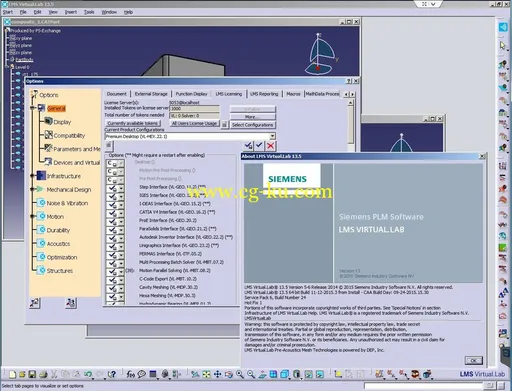The height and width of the screenshot is (391, 512).
Task: Select Noise & Vibration in Options tree
Action: 67,203
